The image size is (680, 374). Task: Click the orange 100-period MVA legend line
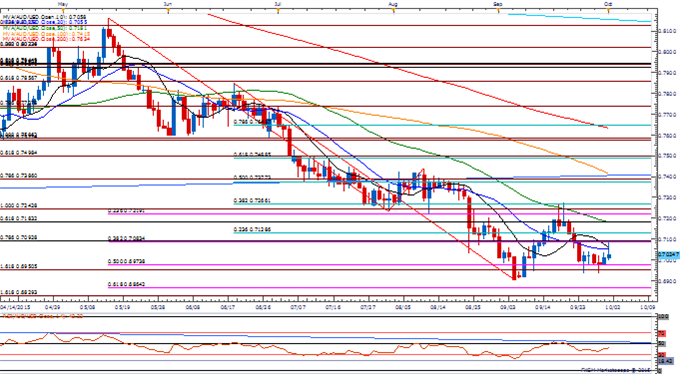coord(47,33)
